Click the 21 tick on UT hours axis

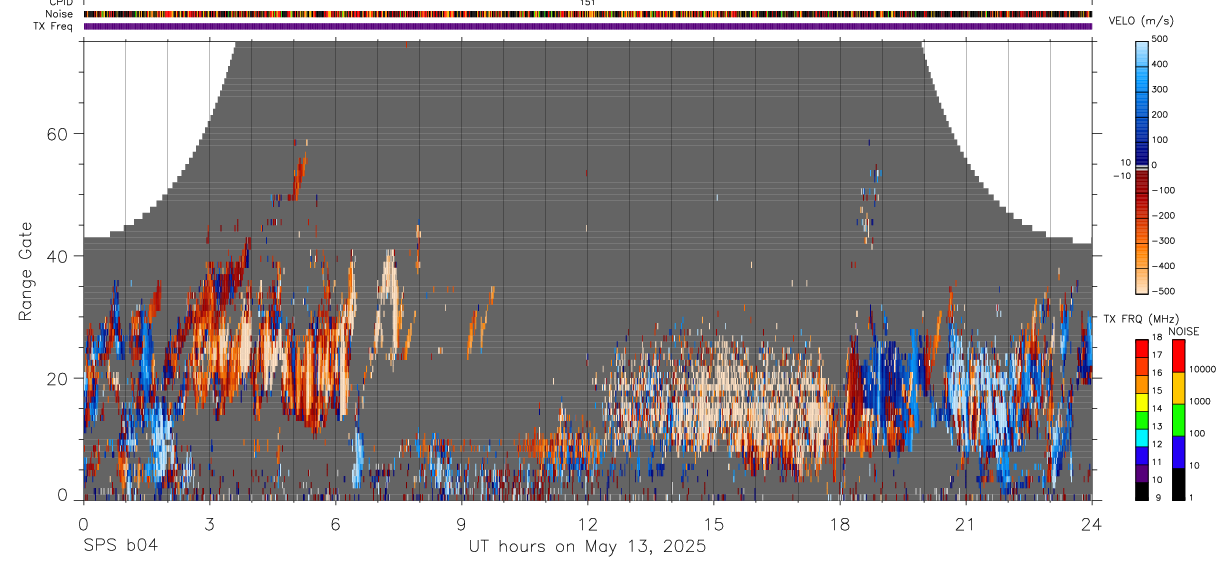point(965,524)
